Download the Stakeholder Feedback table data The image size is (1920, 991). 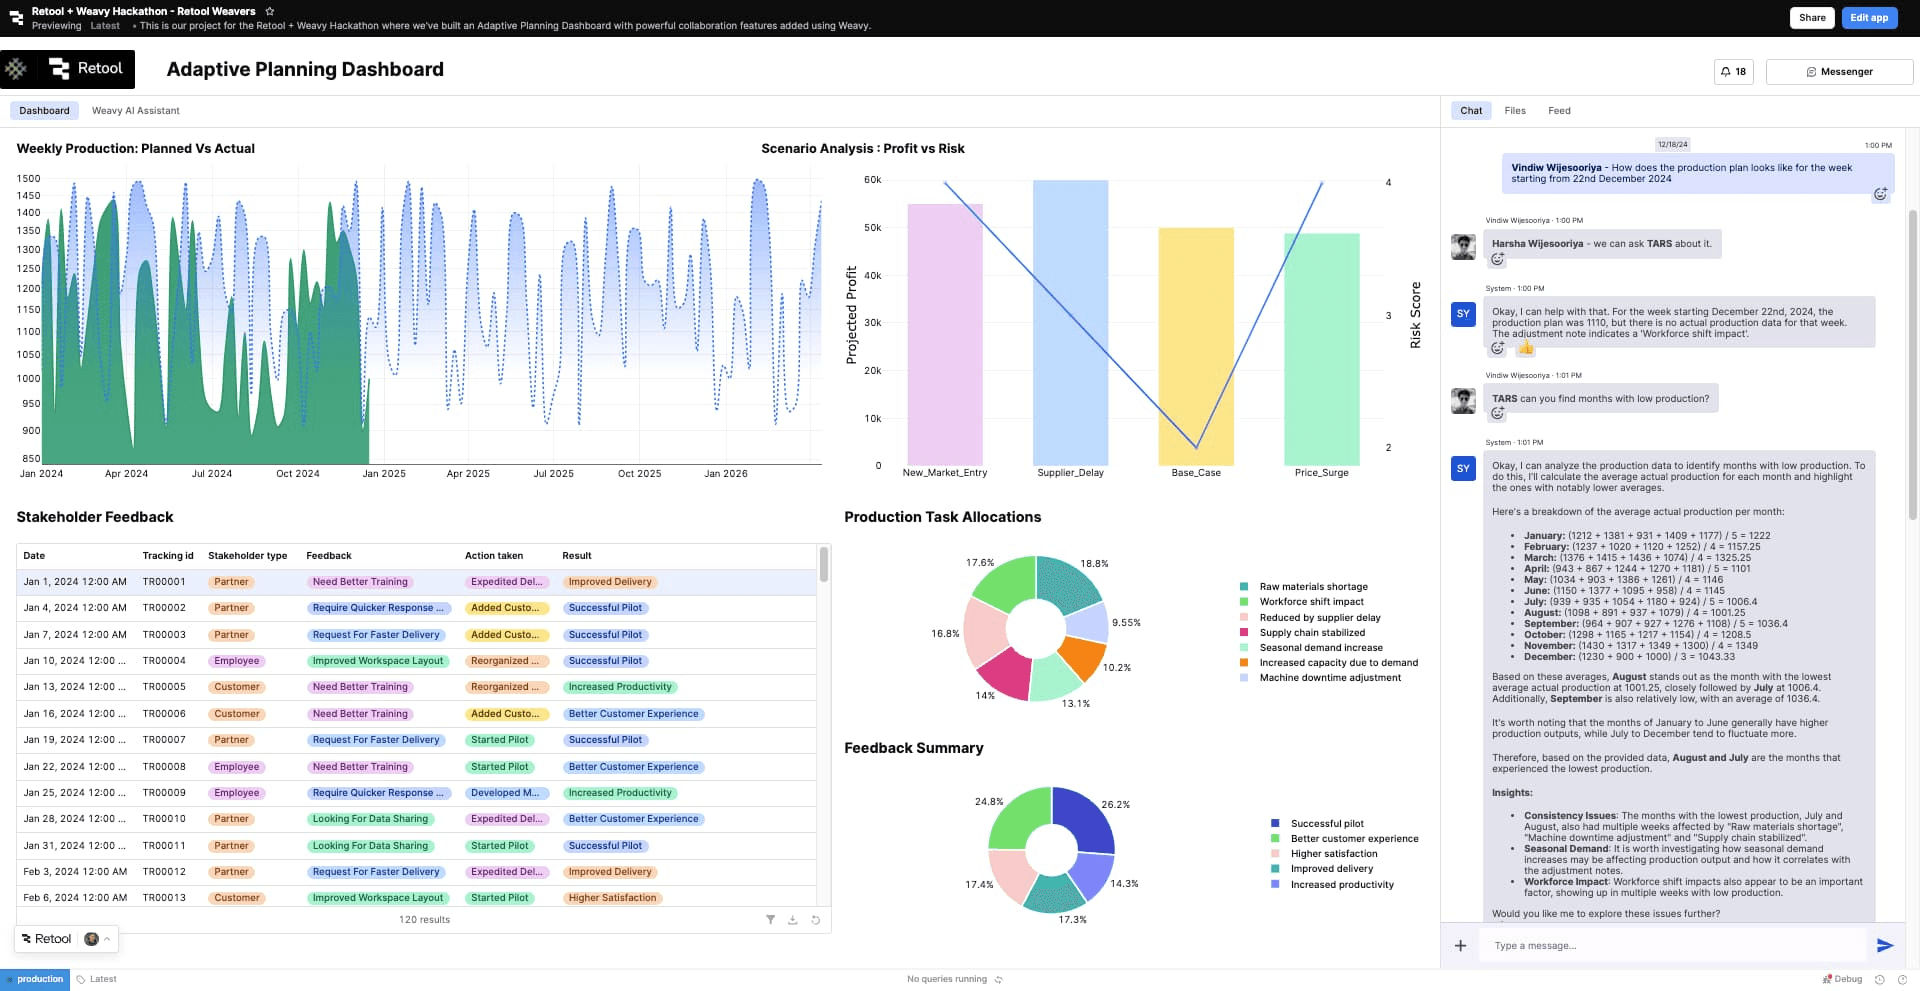[792, 919]
